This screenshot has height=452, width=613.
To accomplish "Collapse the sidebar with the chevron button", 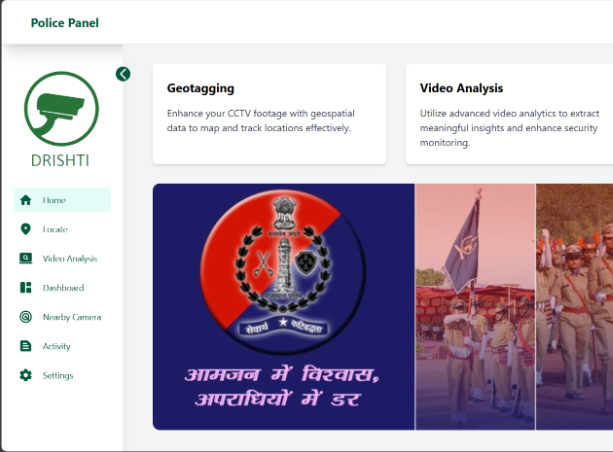I will point(123,74).
